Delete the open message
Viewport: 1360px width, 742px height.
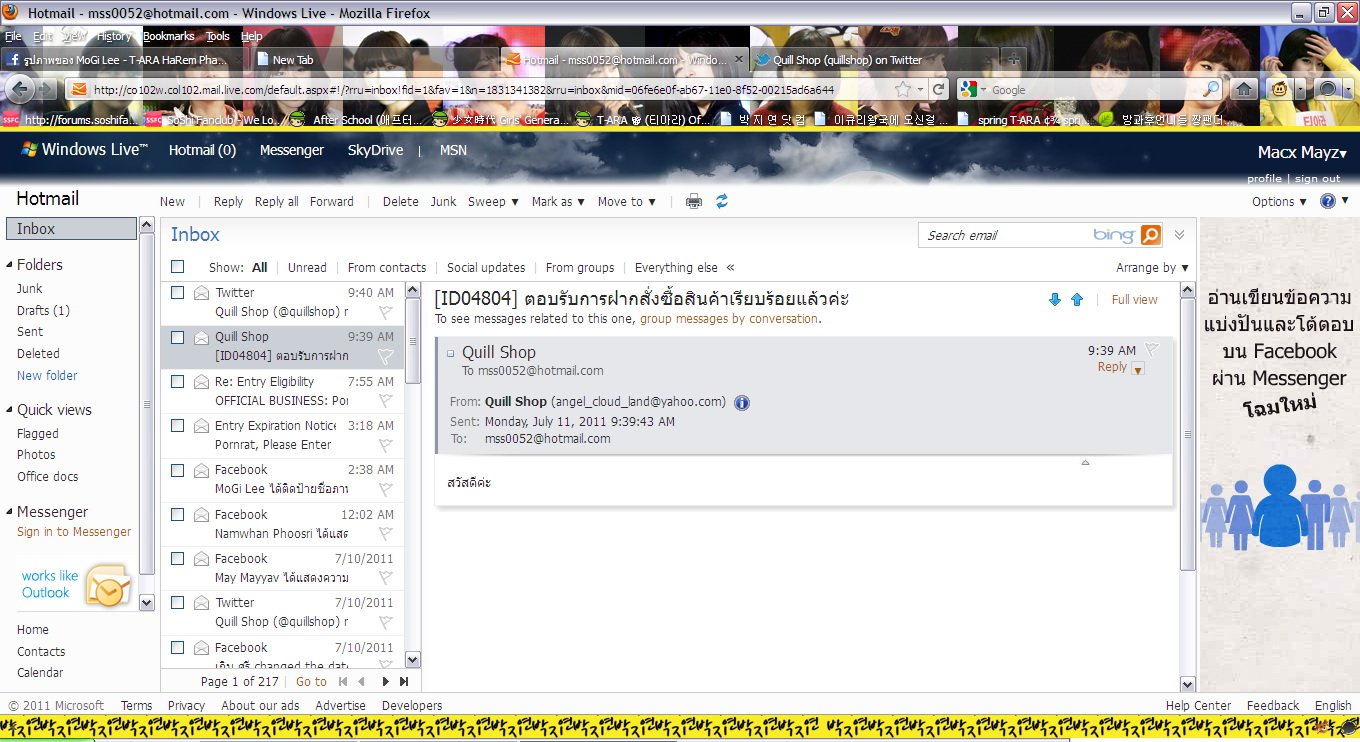click(x=401, y=201)
